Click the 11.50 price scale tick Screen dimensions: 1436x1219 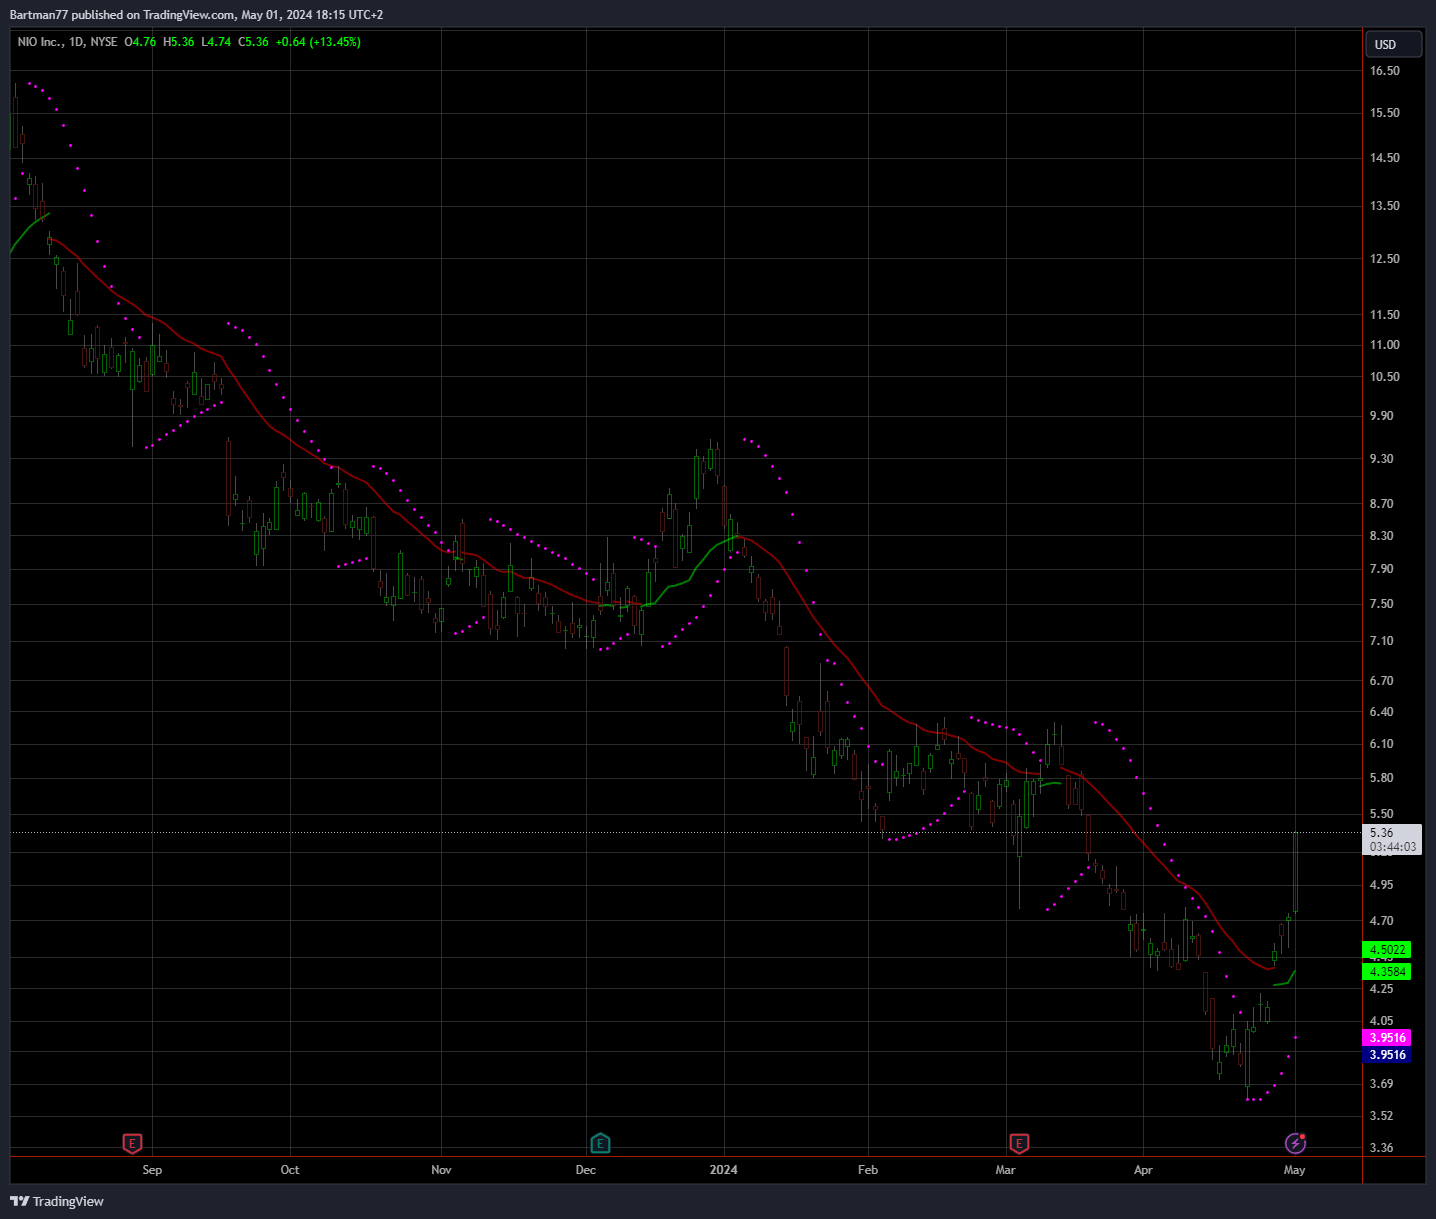[x=1385, y=315]
